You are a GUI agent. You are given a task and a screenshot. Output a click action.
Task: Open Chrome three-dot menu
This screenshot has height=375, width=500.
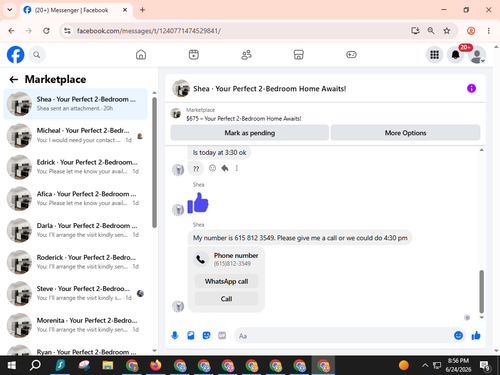(489, 31)
